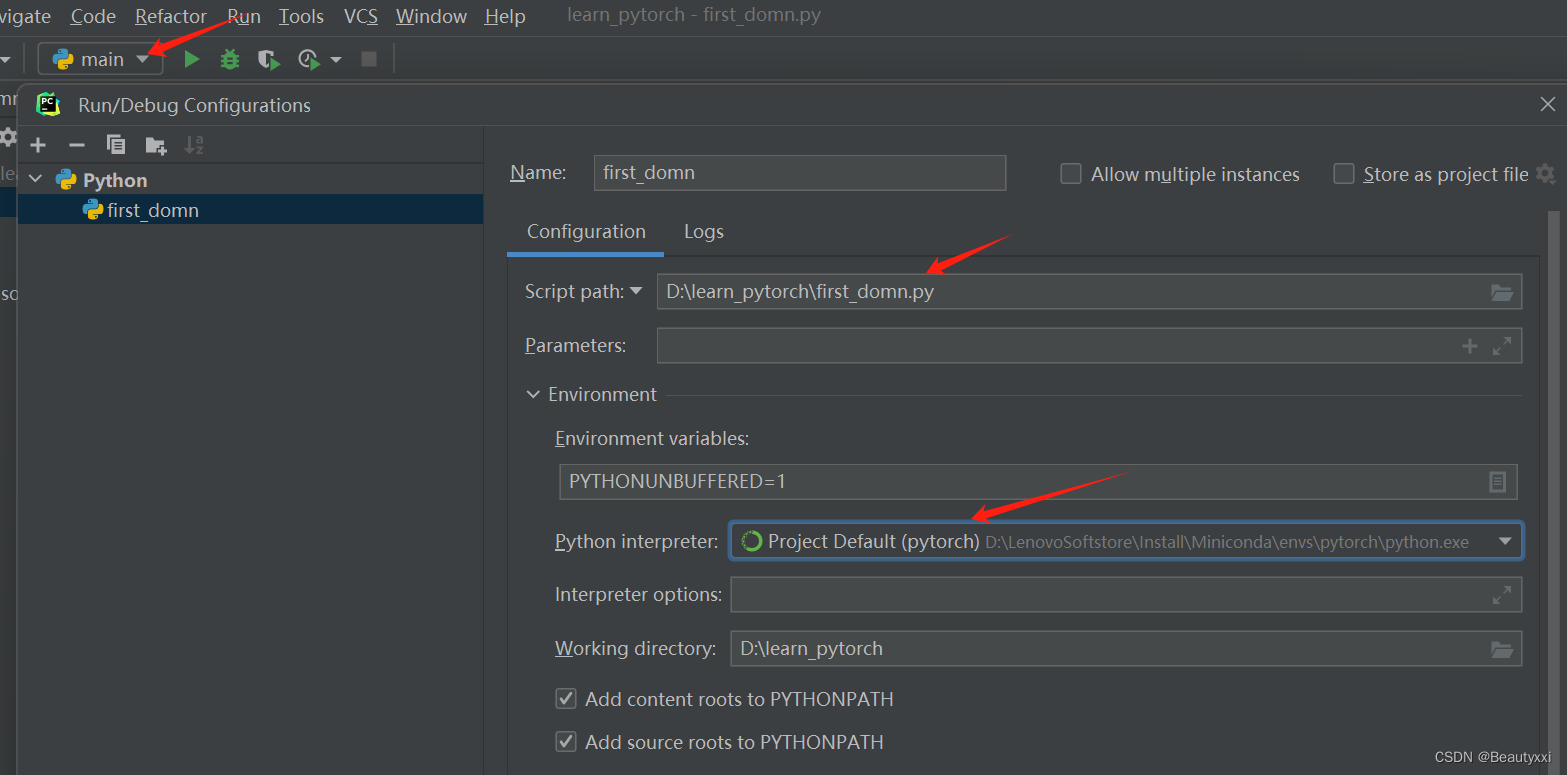Open the Run menu
The width and height of the screenshot is (1567, 775).
point(244,17)
